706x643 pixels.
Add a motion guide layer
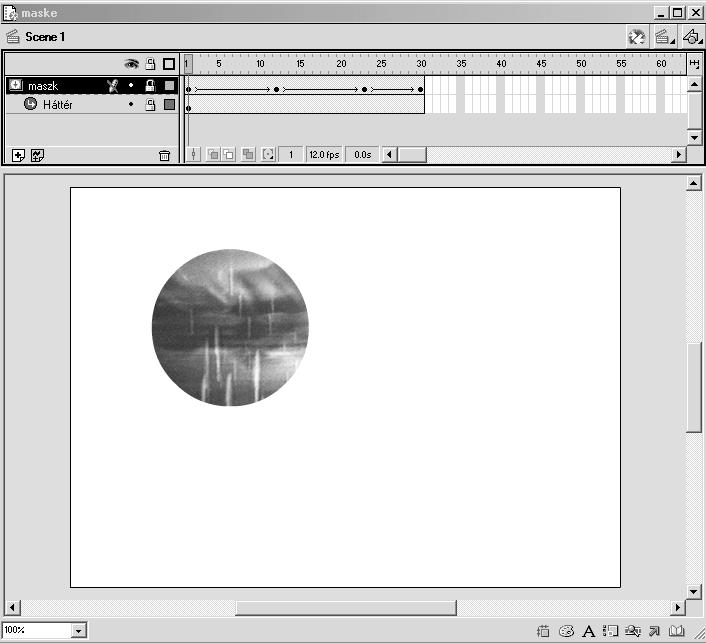click(37, 156)
